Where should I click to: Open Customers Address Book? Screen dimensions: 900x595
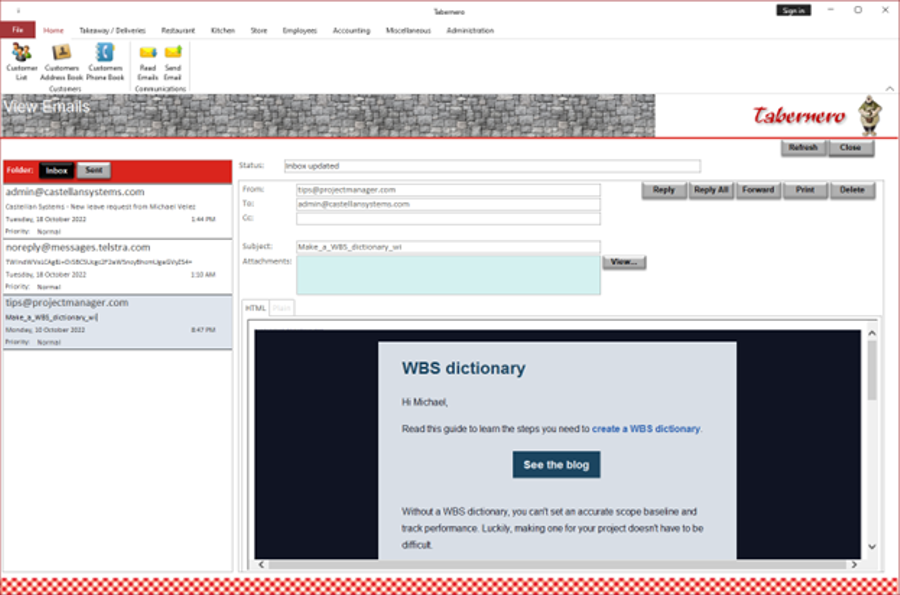(61, 62)
